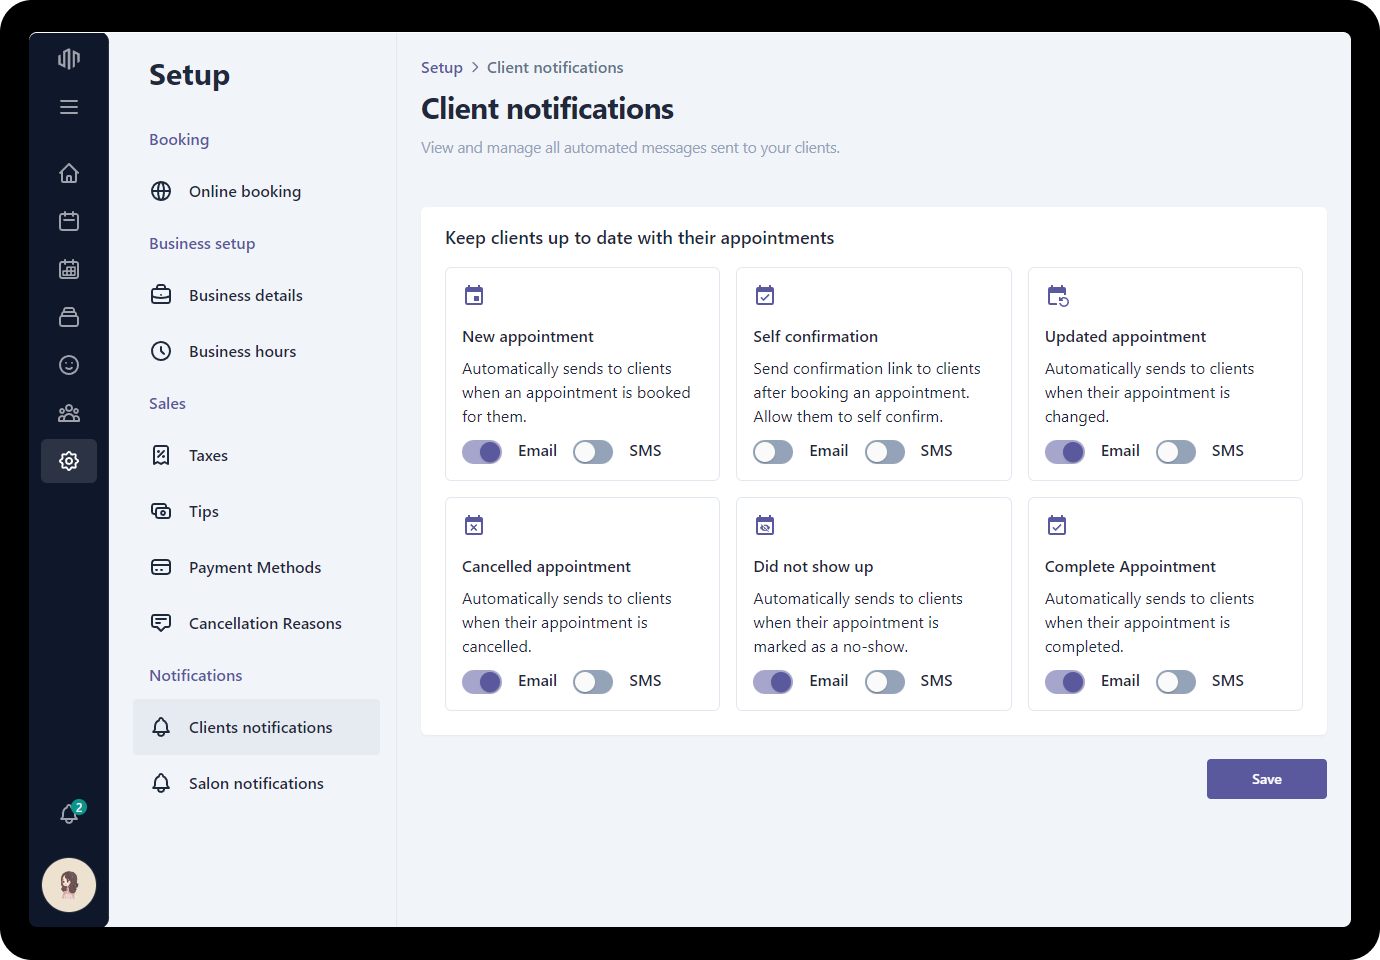Open user profile avatar
Viewport: 1380px width, 960px height.
(x=69, y=885)
